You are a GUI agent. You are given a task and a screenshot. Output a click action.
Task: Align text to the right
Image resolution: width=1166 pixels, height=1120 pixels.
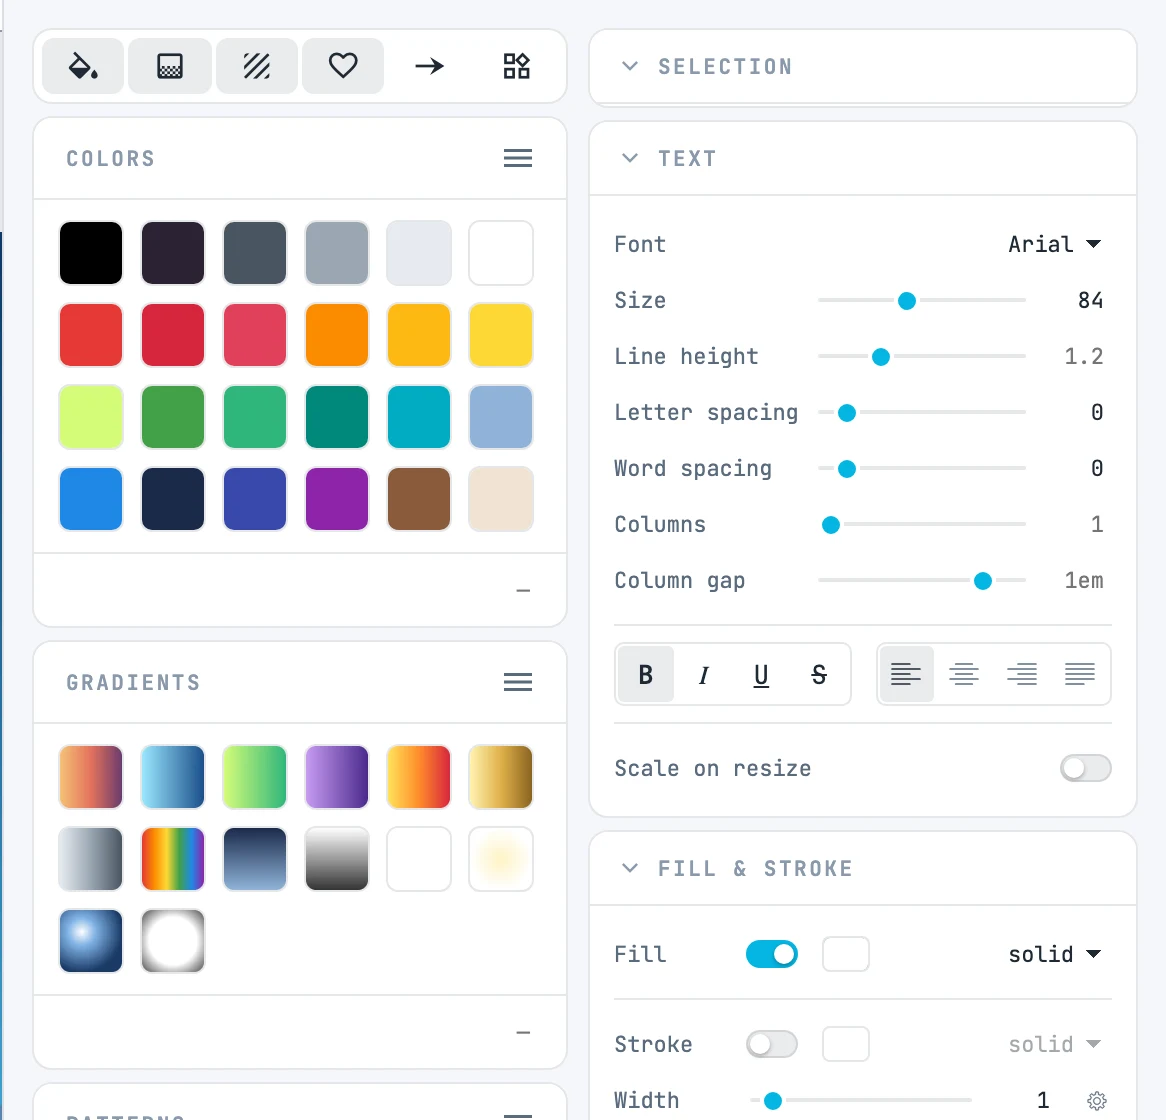(1022, 675)
